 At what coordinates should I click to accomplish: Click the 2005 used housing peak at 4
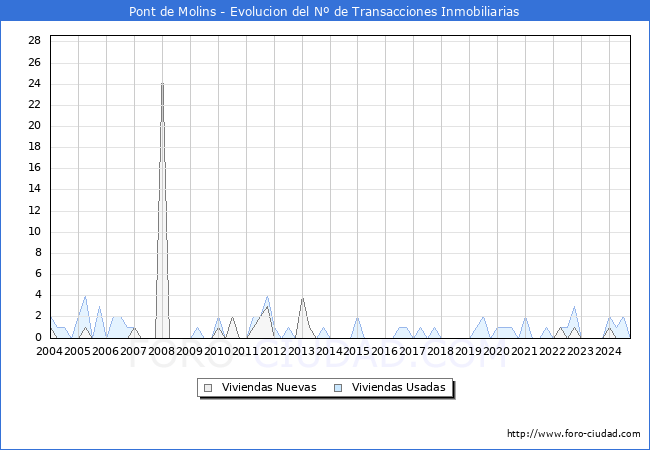(x=85, y=297)
